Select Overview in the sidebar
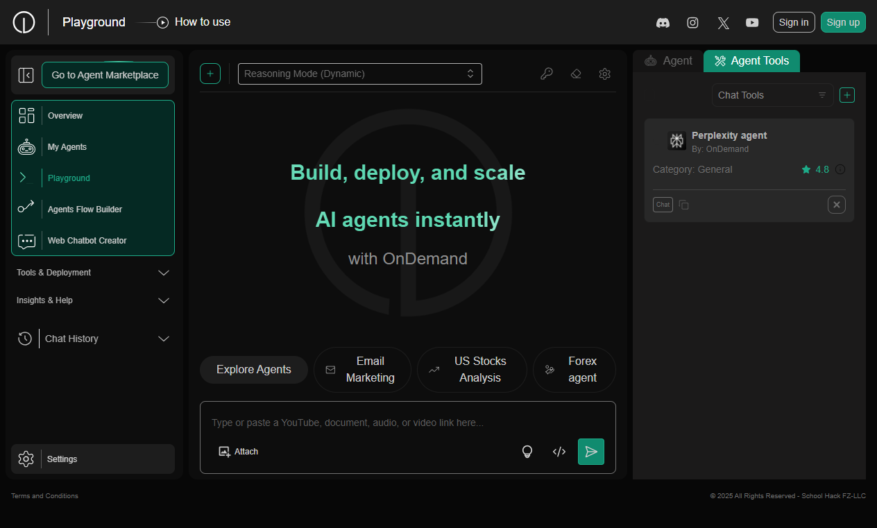The image size is (877, 528). click(65, 116)
